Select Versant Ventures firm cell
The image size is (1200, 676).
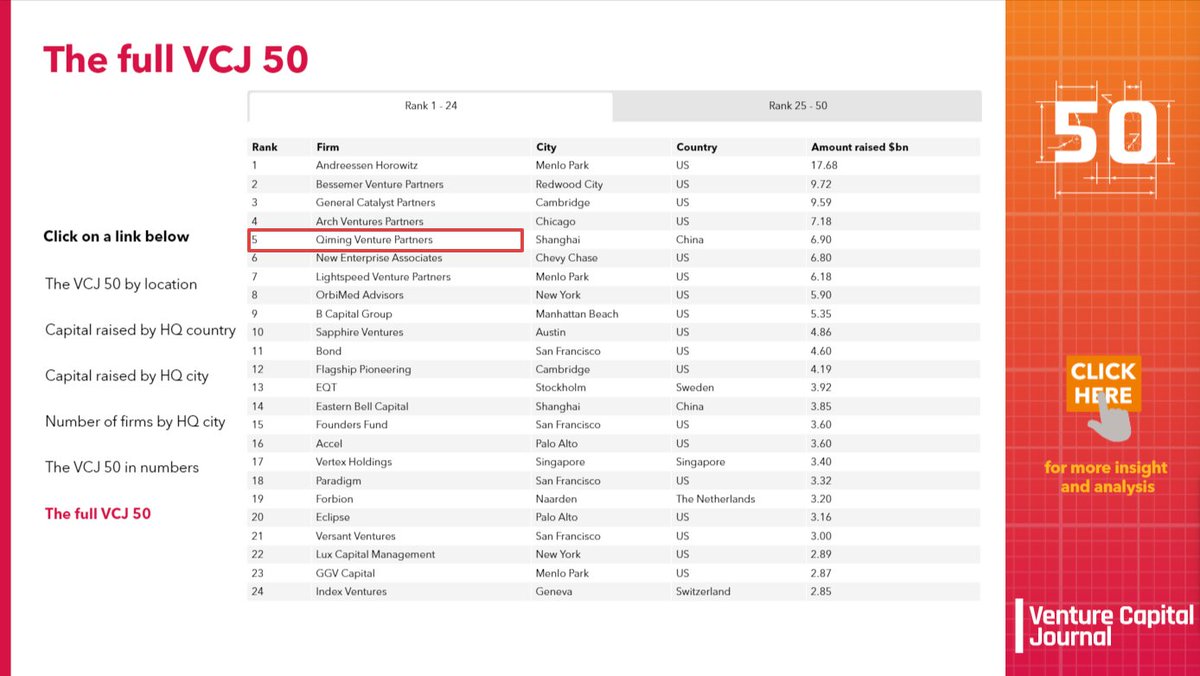point(356,536)
